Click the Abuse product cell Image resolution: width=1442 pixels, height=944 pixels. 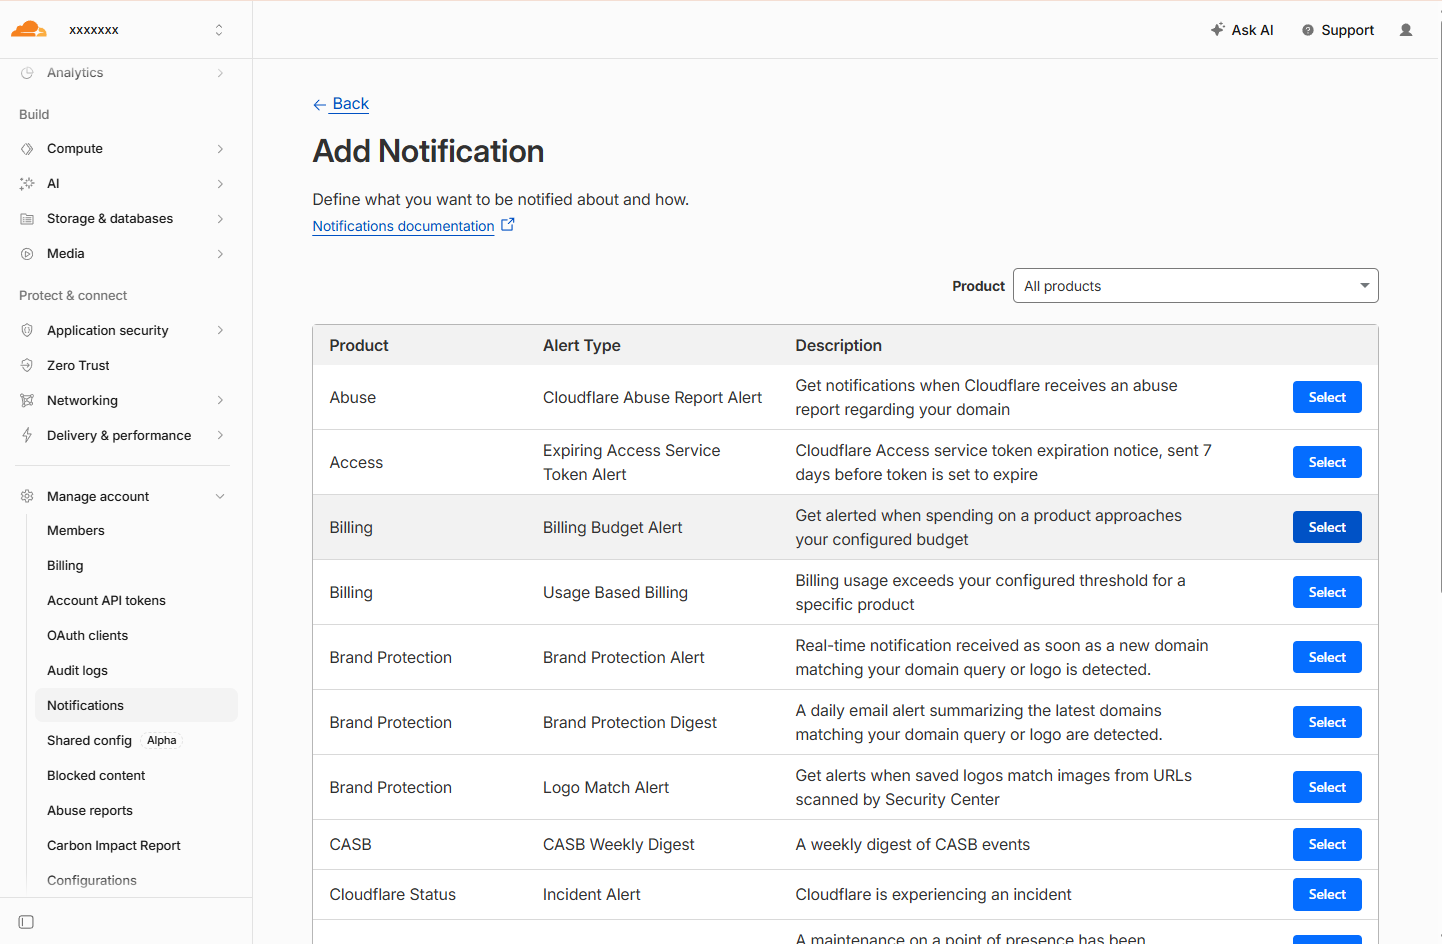[x=352, y=397]
